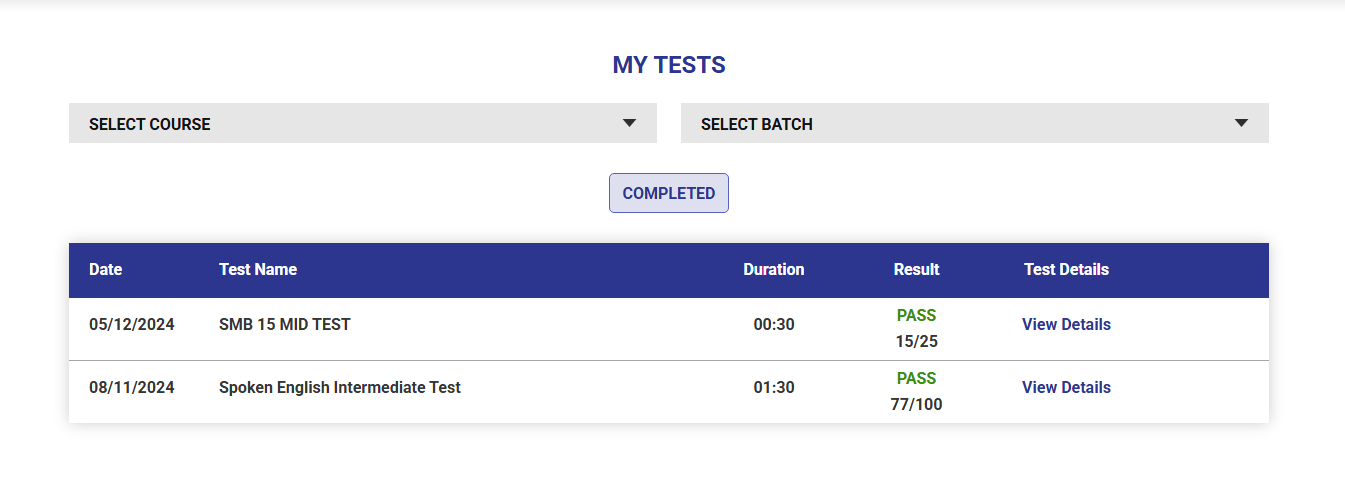Click the PASS result scored 15/25
This screenshot has width=1345, height=496.
[916, 316]
